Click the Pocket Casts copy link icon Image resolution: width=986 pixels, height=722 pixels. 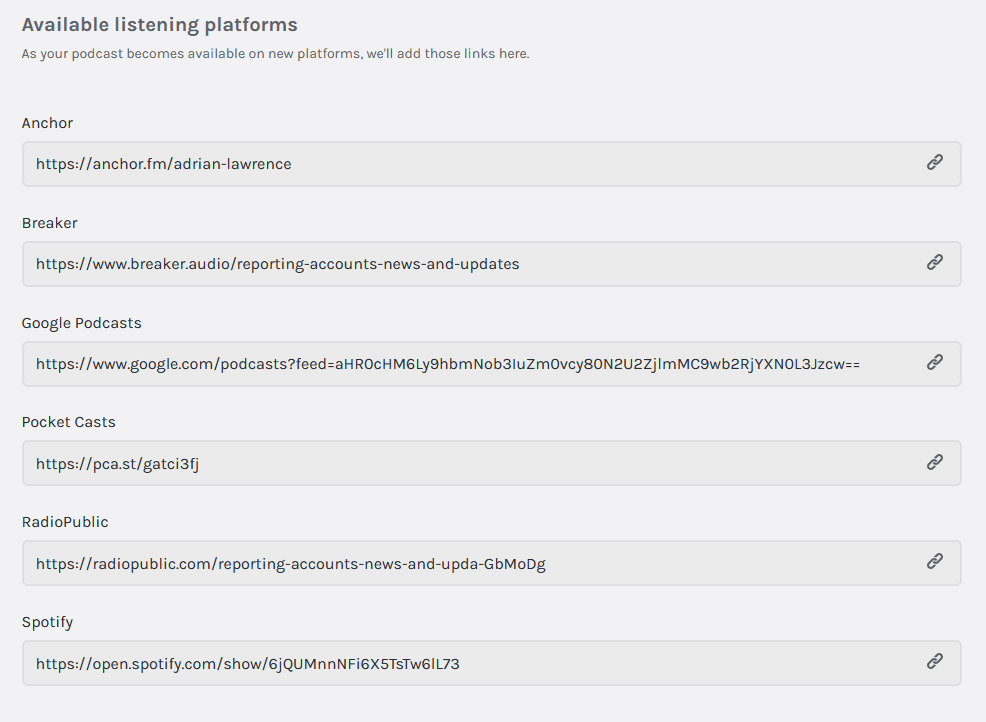[x=934, y=463]
